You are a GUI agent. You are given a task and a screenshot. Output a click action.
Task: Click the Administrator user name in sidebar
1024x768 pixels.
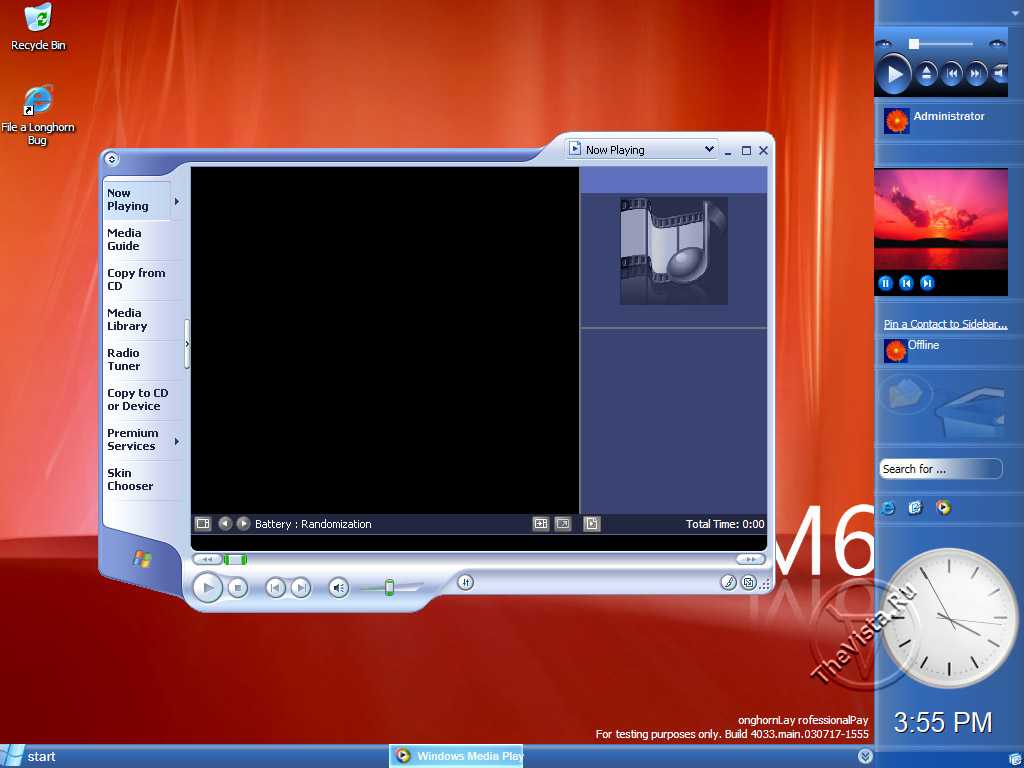(x=948, y=116)
